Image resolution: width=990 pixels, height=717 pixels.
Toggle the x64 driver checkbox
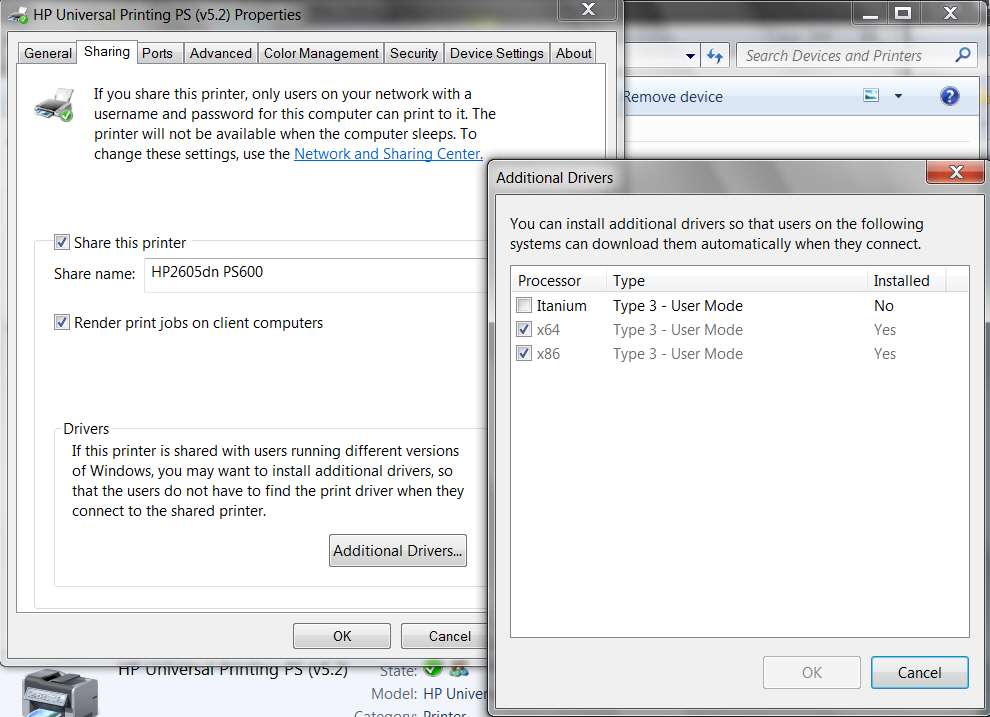(523, 329)
